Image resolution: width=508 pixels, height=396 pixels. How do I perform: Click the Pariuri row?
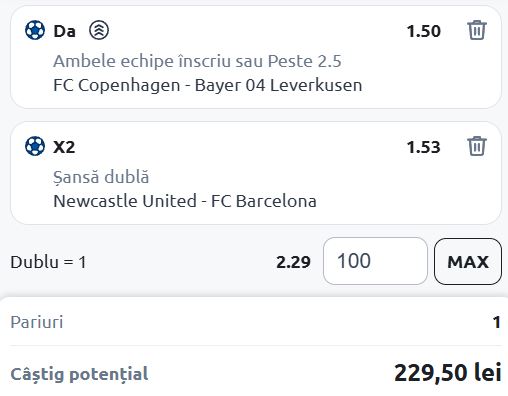point(255,322)
